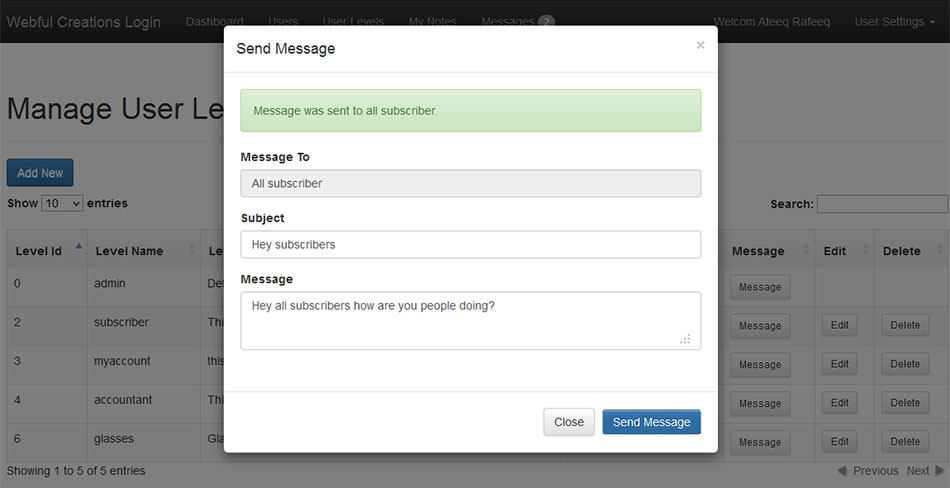
Task: Click the Add New button
Action: click(x=40, y=173)
